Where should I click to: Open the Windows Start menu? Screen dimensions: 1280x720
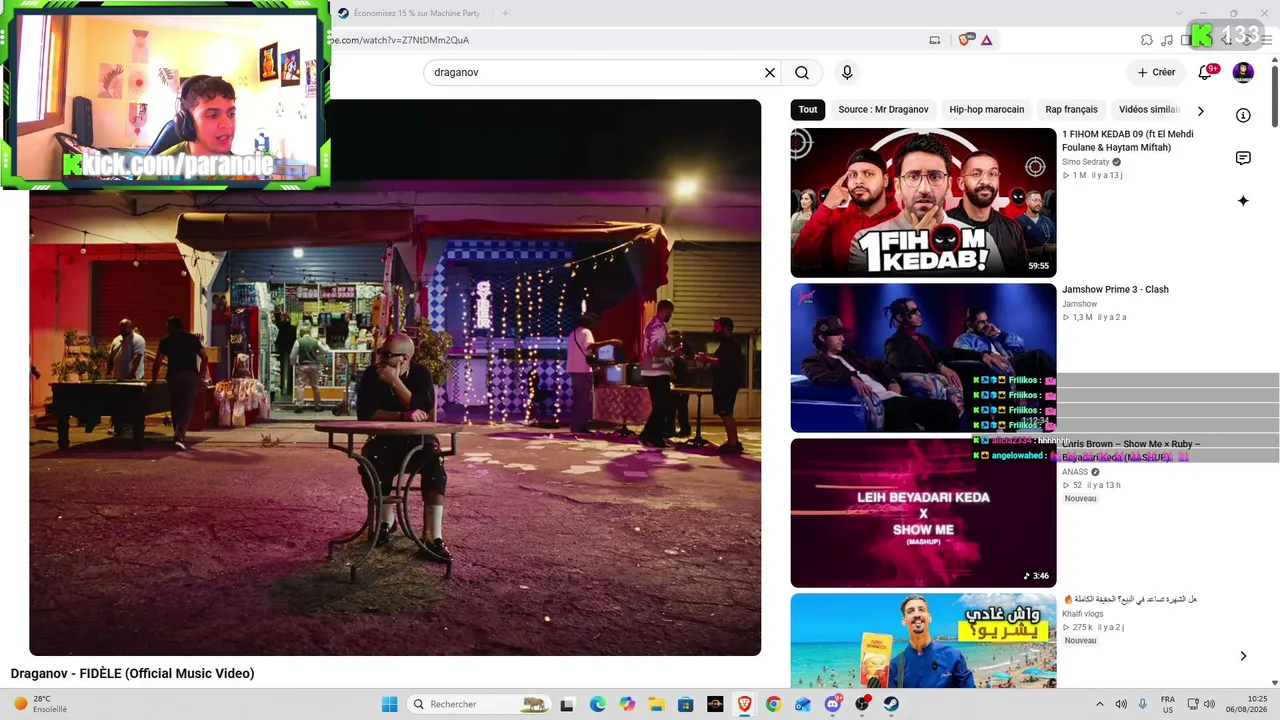[389, 704]
